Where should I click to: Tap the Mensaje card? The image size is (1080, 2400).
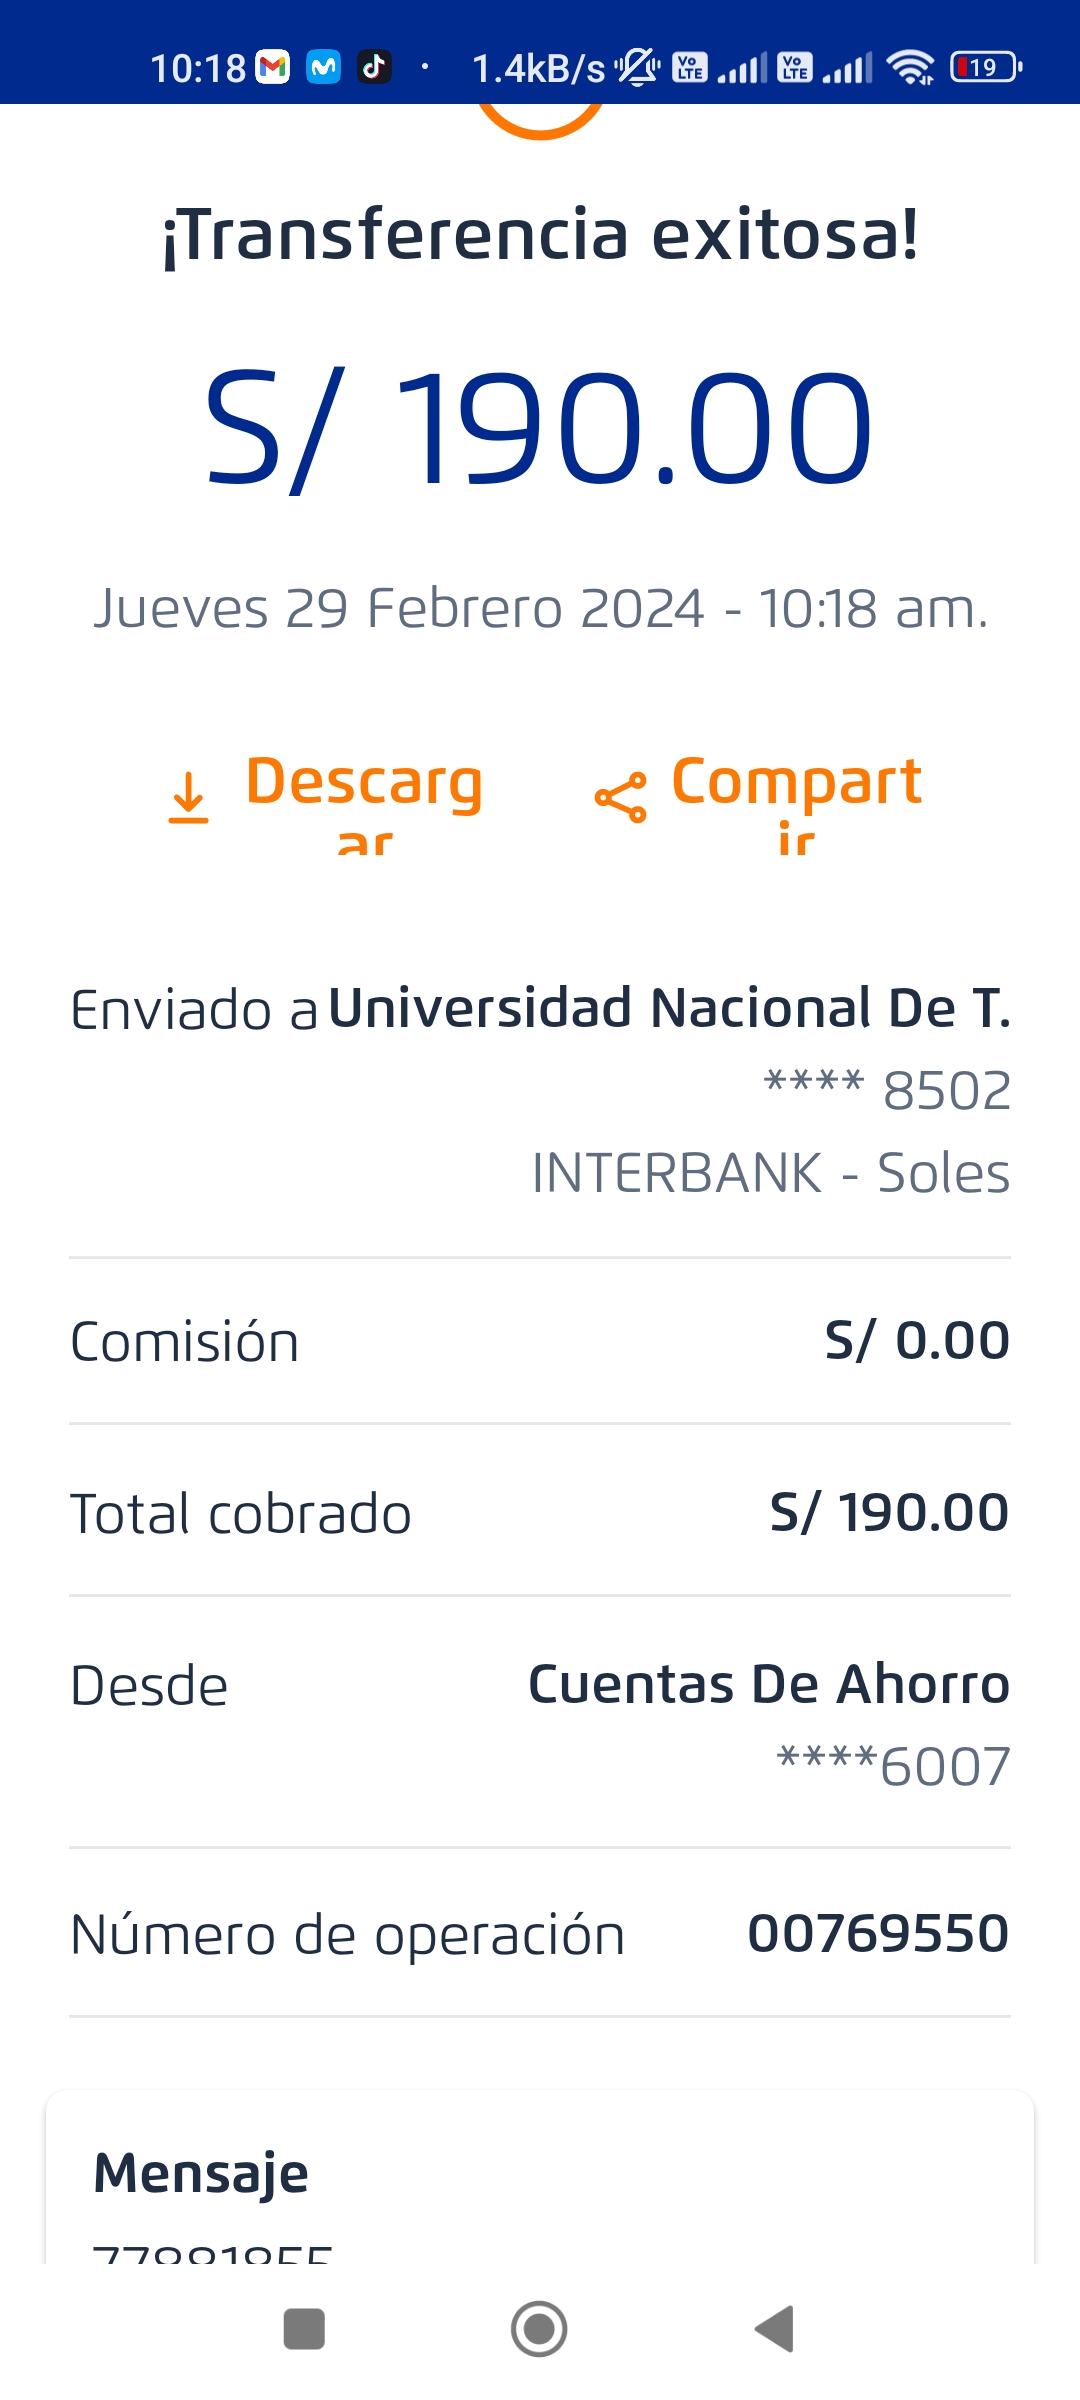coord(540,2180)
